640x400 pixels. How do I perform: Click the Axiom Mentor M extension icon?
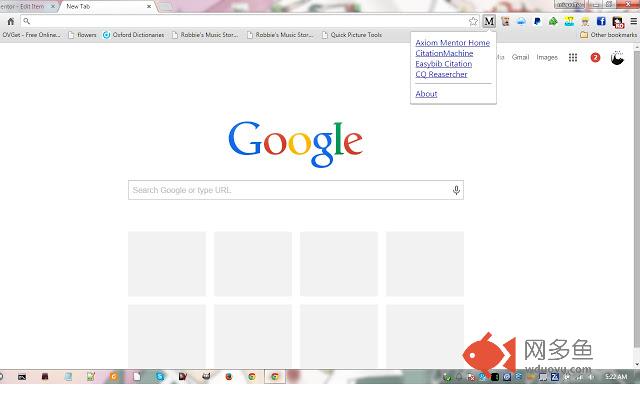pos(489,21)
